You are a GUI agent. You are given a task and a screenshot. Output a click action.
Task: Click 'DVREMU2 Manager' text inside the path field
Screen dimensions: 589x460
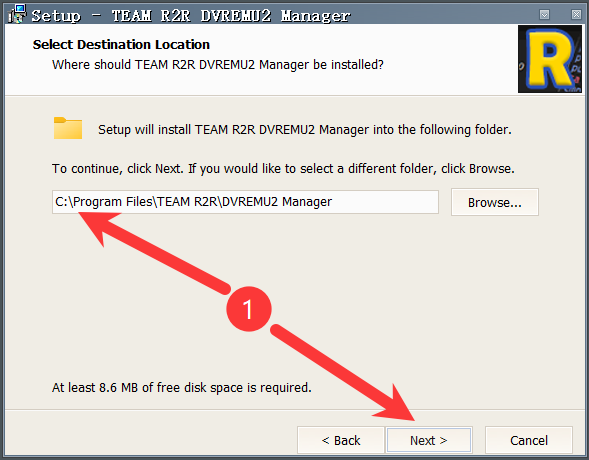tap(277, 202)
